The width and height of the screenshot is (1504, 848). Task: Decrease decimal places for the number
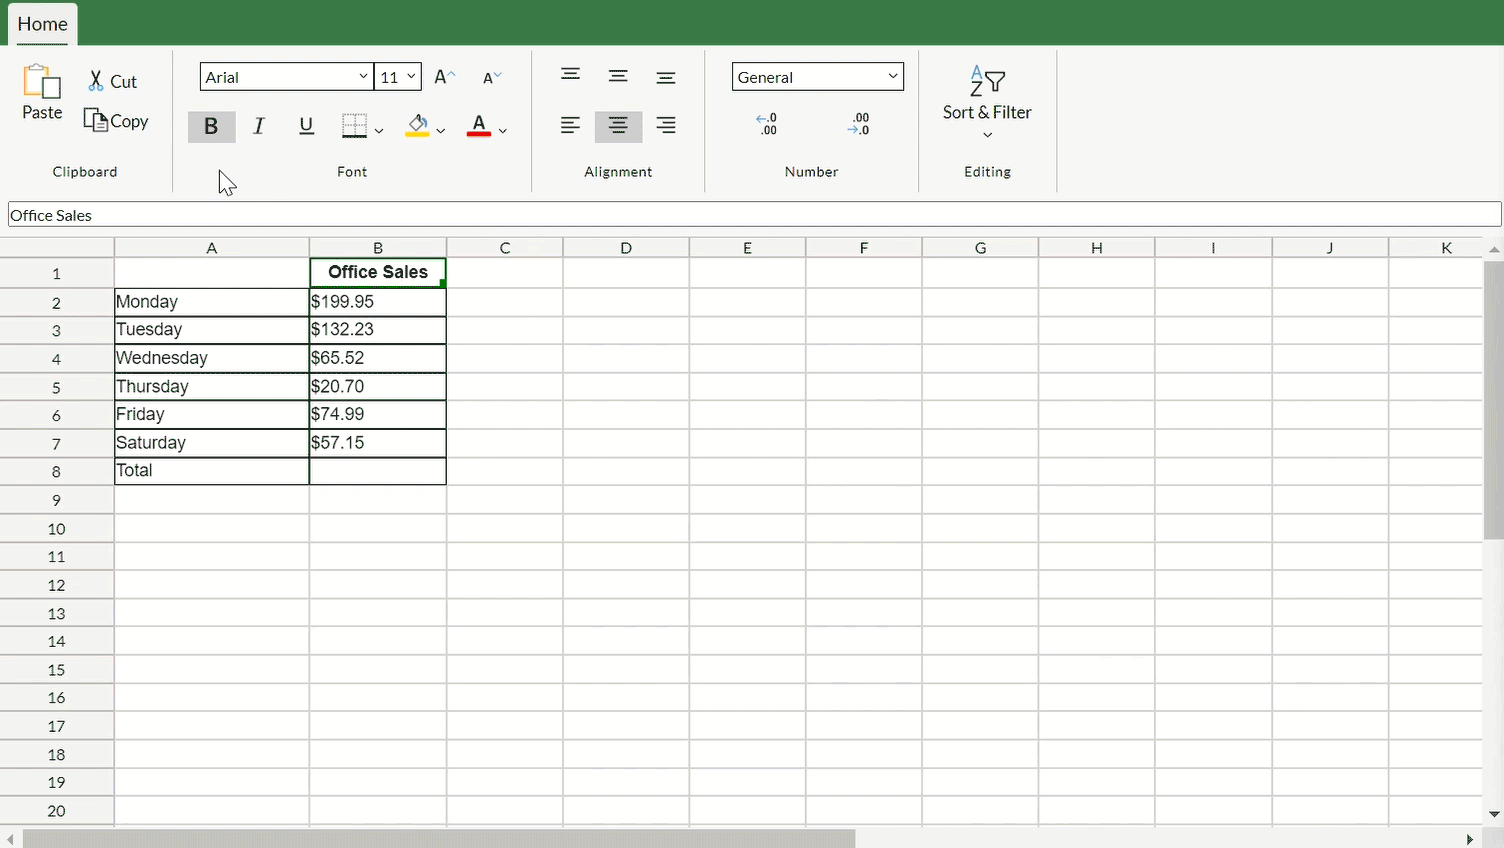[x=859, y=124]
